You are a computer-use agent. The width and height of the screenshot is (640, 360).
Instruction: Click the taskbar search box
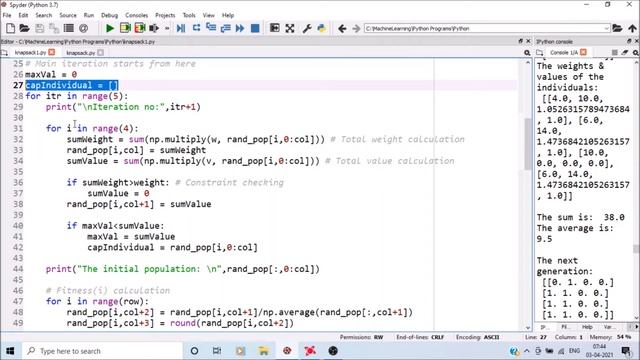(102, 351)
